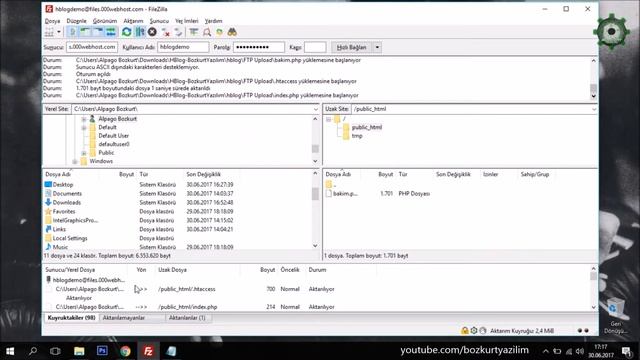Expand the Default tree node
The width and height of the screenshot is (640, 360).
coord(84,127)
